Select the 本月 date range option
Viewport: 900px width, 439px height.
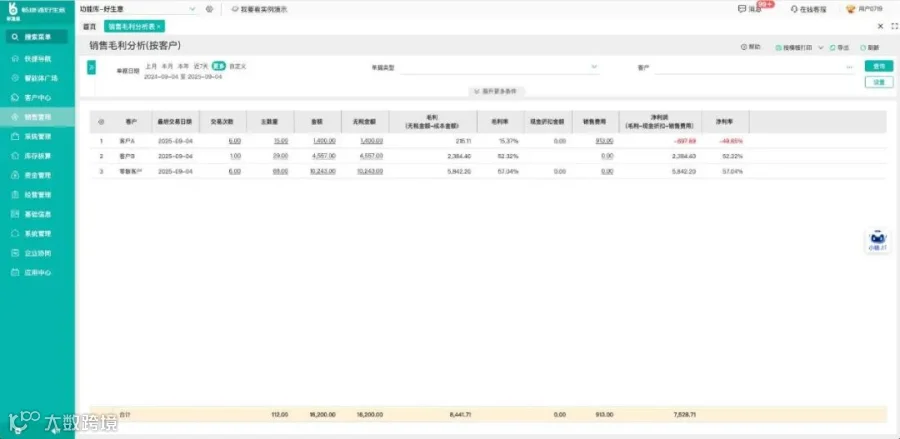point(167,67)
